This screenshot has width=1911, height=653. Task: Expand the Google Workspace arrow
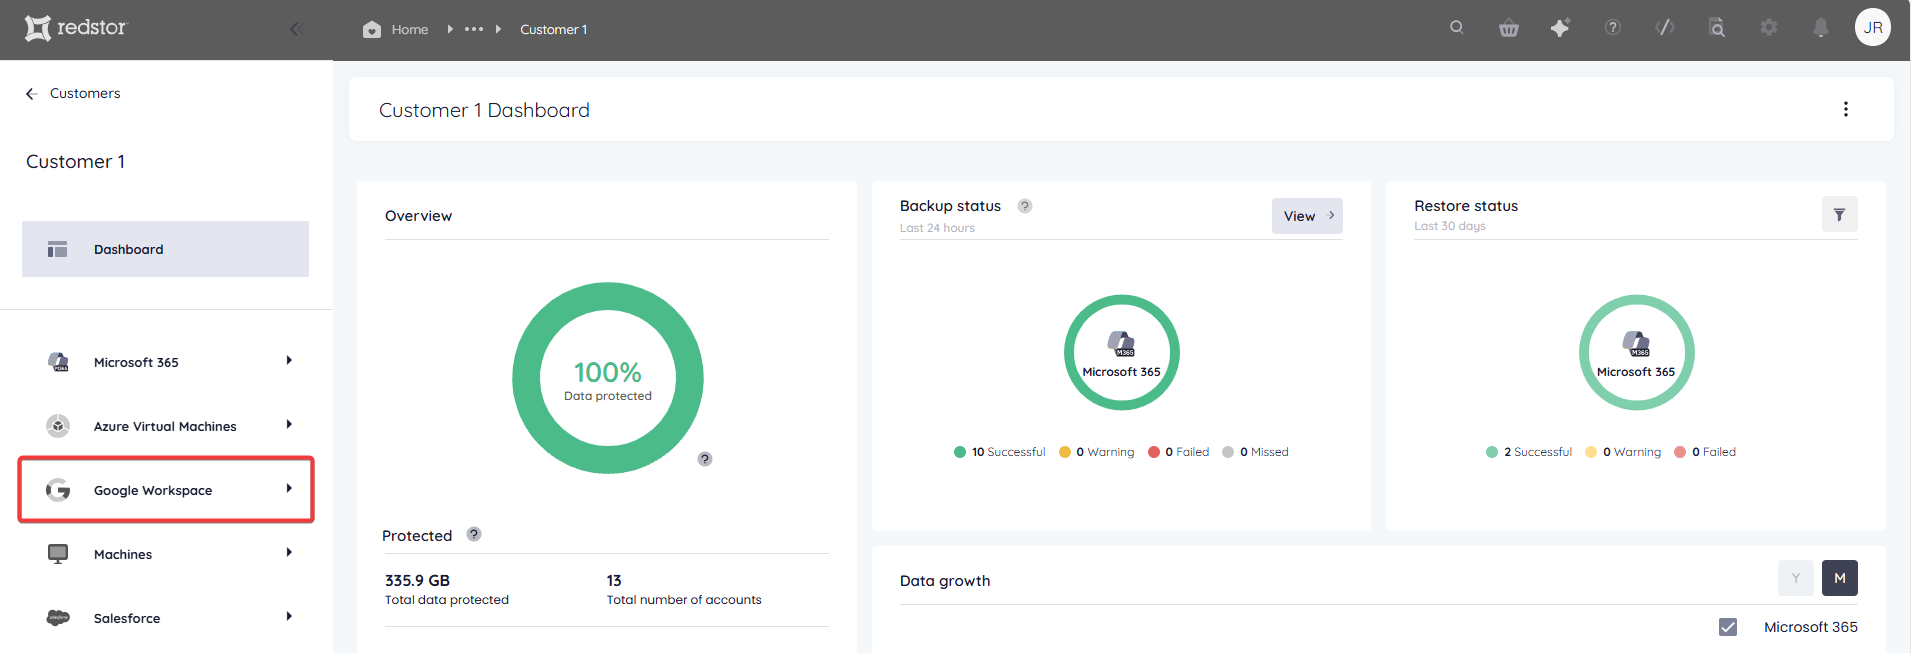point(289,488)
